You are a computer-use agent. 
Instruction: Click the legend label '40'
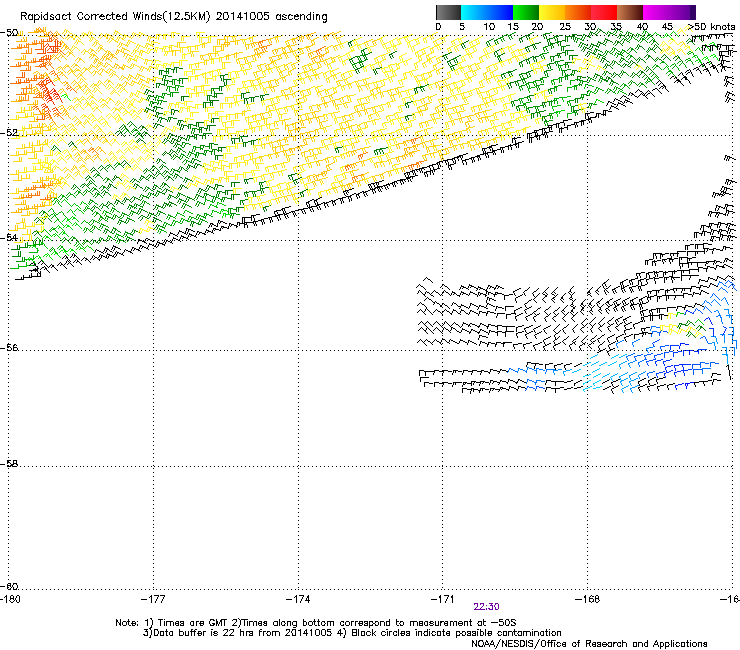pos(642,27)
